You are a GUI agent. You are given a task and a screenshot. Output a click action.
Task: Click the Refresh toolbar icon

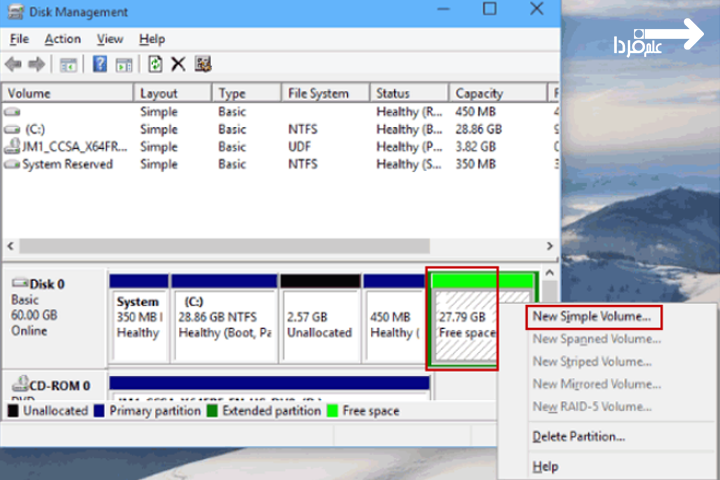(x=155, y=64)
